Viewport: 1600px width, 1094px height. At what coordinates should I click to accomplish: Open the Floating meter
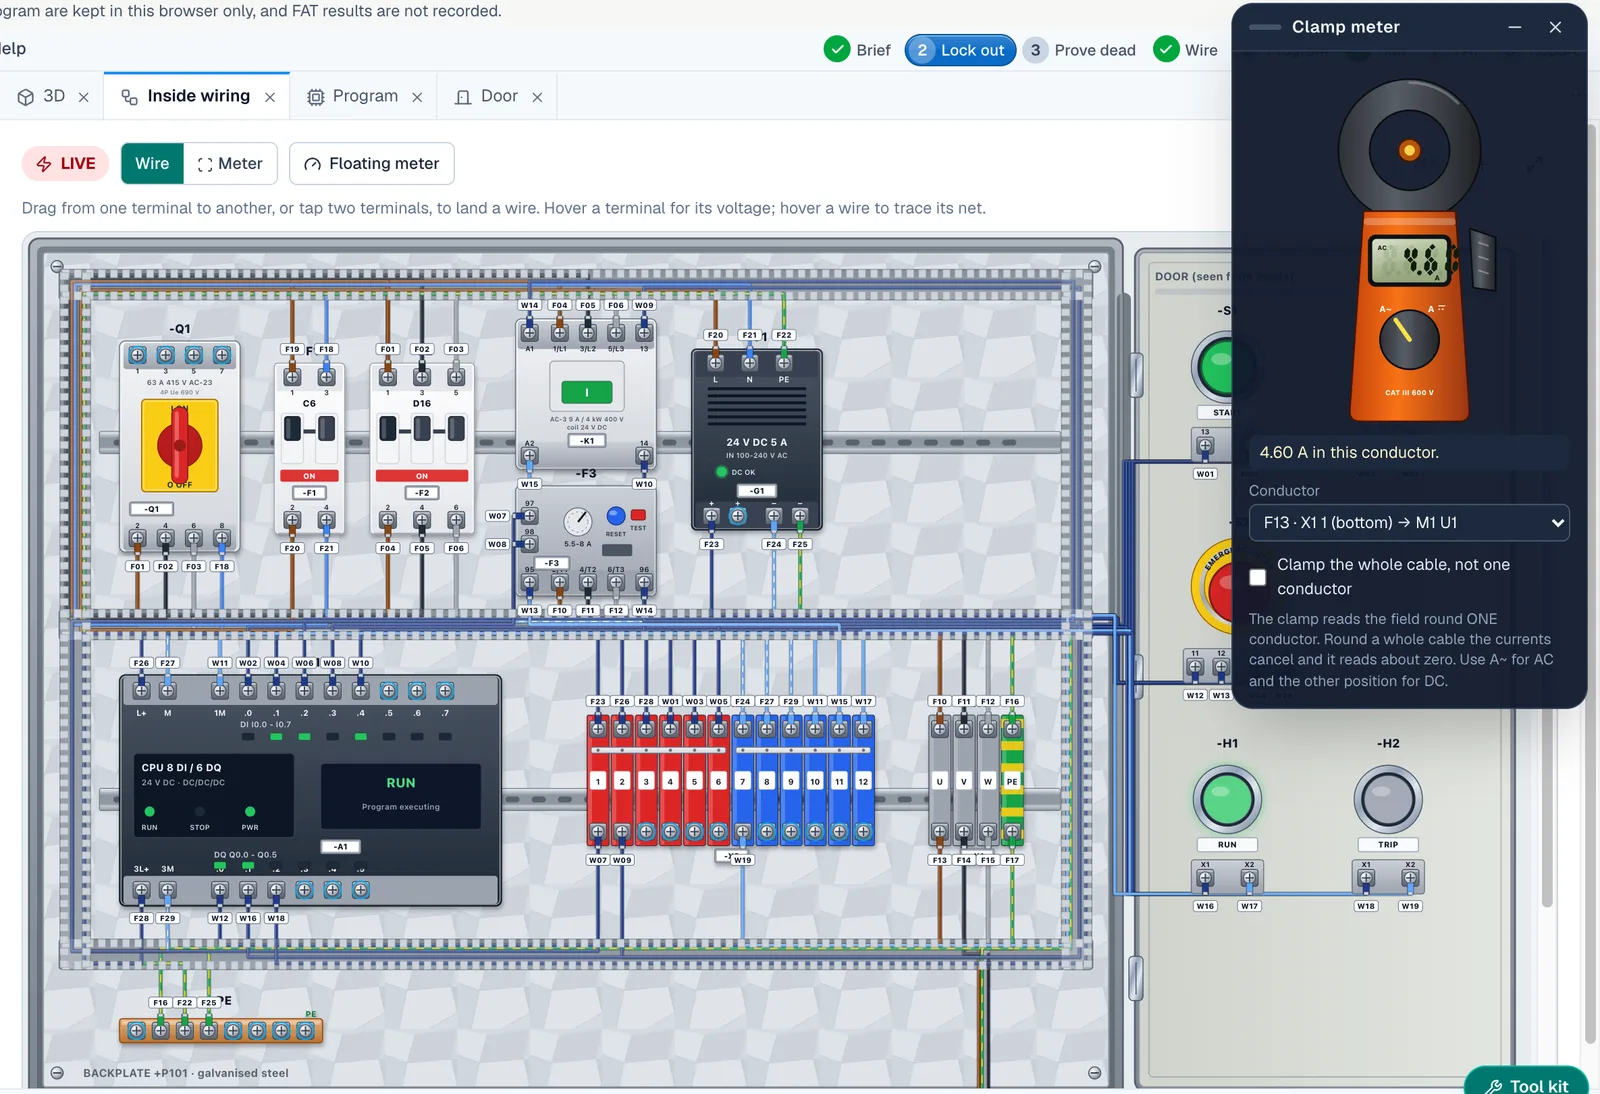pyautogui.click(x=372, y=163)
